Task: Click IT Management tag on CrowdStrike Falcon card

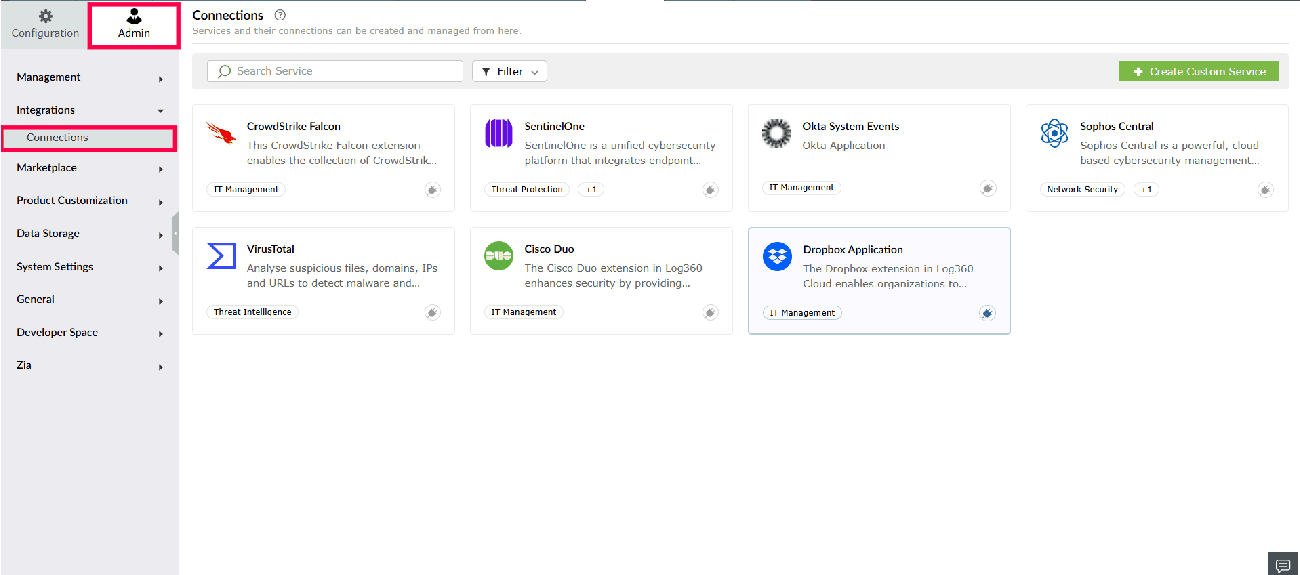Action: click(245, 189)
